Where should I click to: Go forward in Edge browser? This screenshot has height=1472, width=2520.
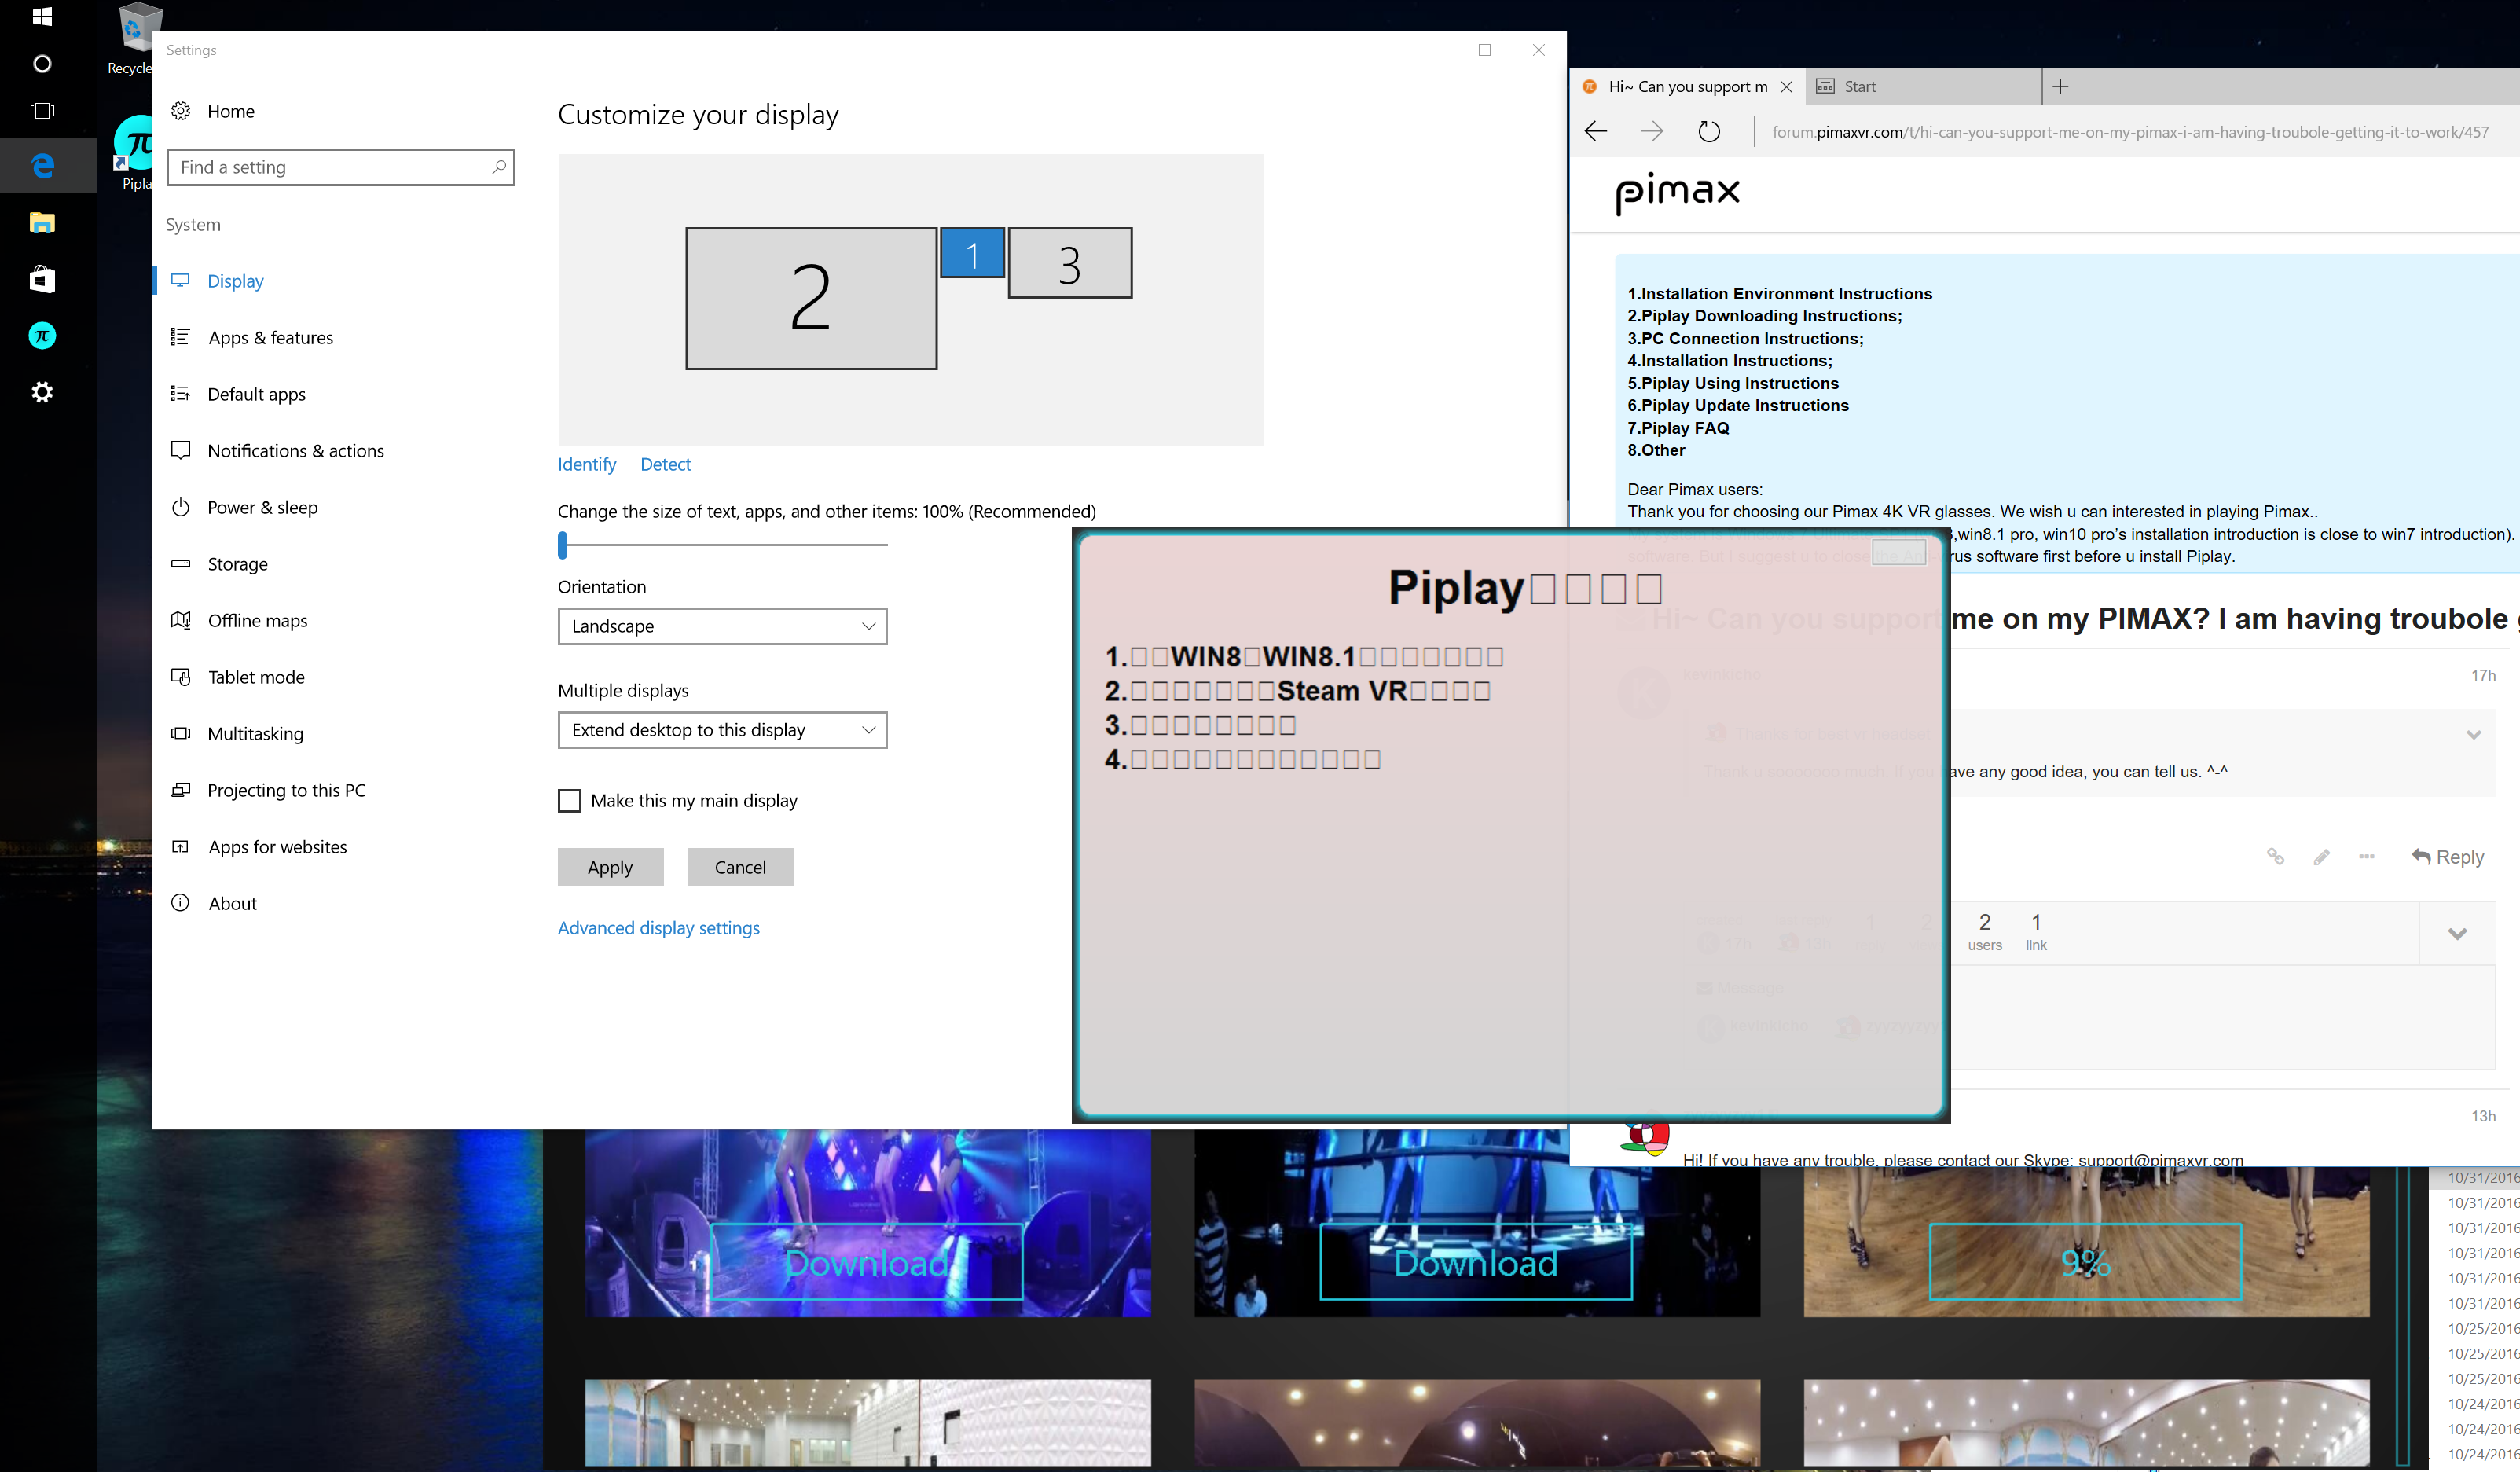click(1652, 131)
